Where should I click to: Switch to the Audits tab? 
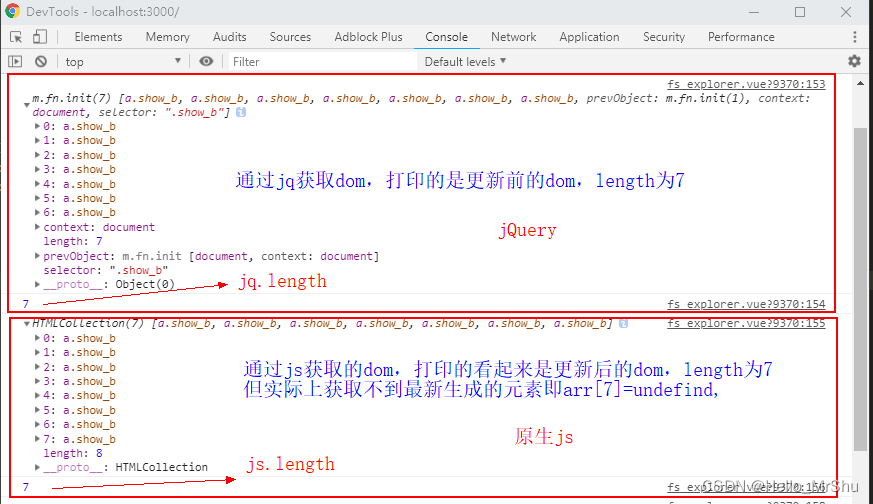229,37
